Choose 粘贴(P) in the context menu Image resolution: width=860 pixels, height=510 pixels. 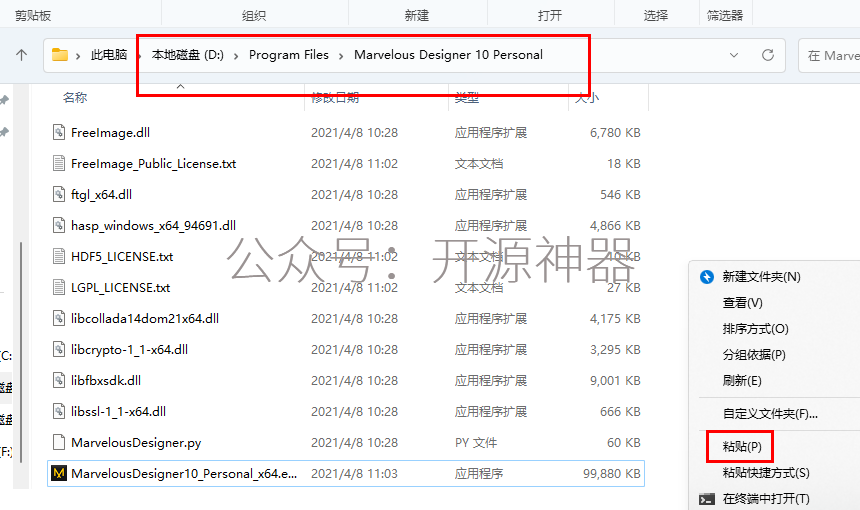click(742, 447)
